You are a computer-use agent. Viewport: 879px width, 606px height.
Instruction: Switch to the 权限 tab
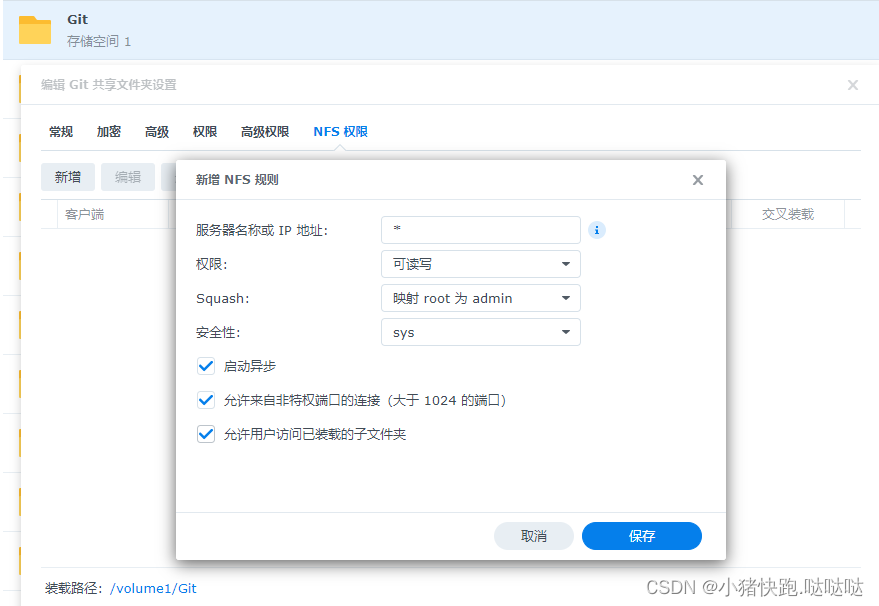[x=205, y=132]
